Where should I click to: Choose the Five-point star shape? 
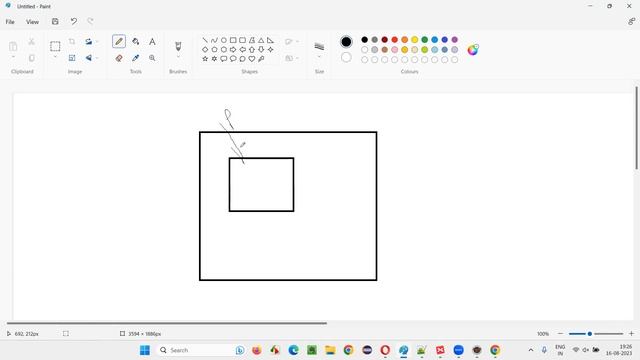tap(205, 59)
